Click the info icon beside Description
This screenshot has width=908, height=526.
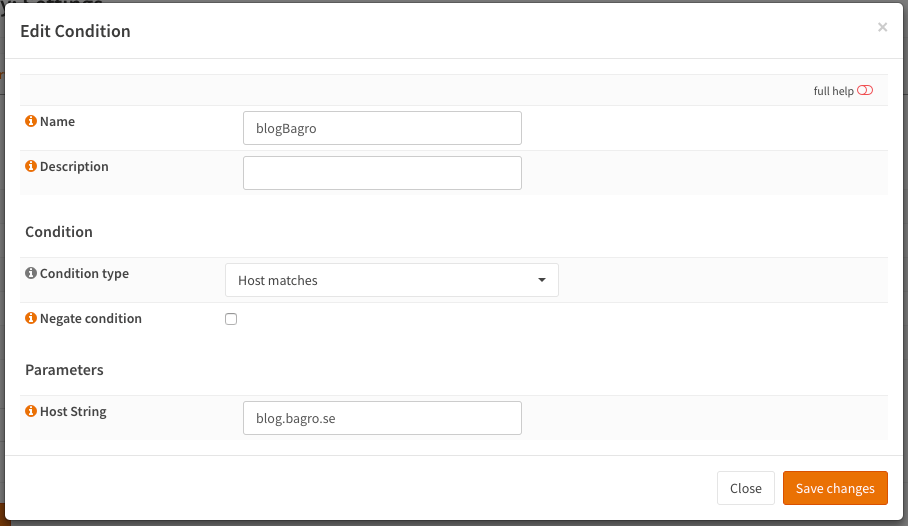[31, 167]
